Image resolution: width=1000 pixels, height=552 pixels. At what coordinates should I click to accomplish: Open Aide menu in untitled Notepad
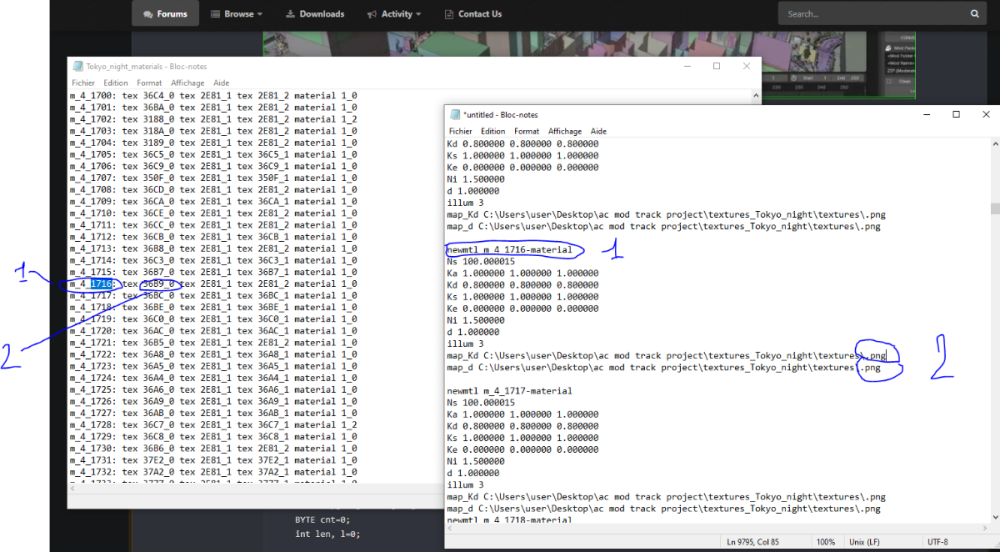coord(598,131)
